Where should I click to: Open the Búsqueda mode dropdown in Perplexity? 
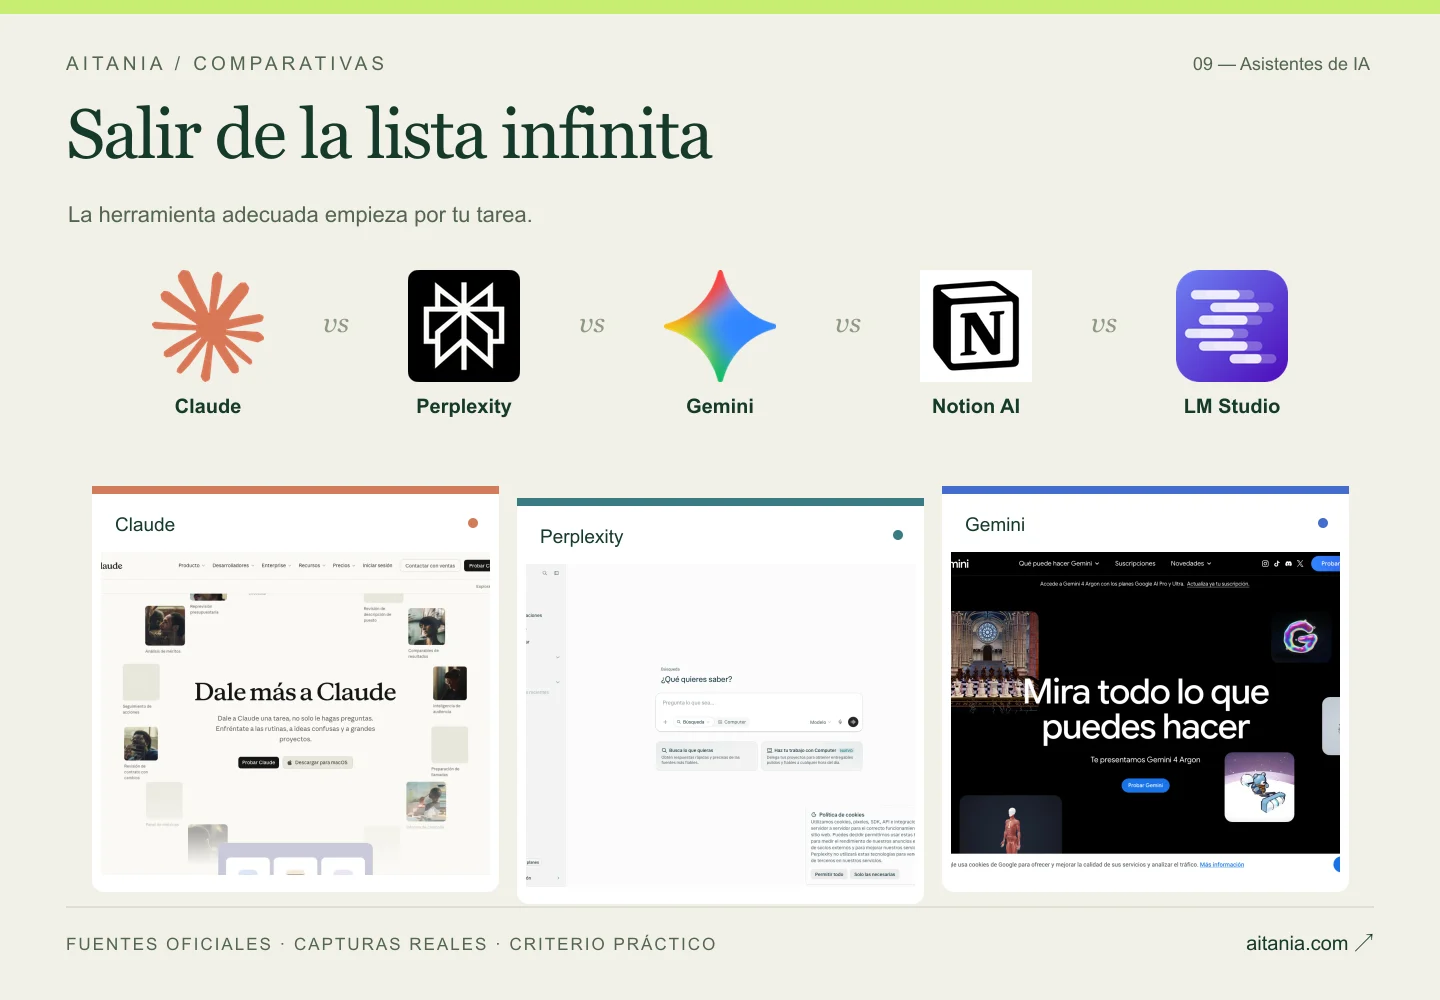point(693,722)
